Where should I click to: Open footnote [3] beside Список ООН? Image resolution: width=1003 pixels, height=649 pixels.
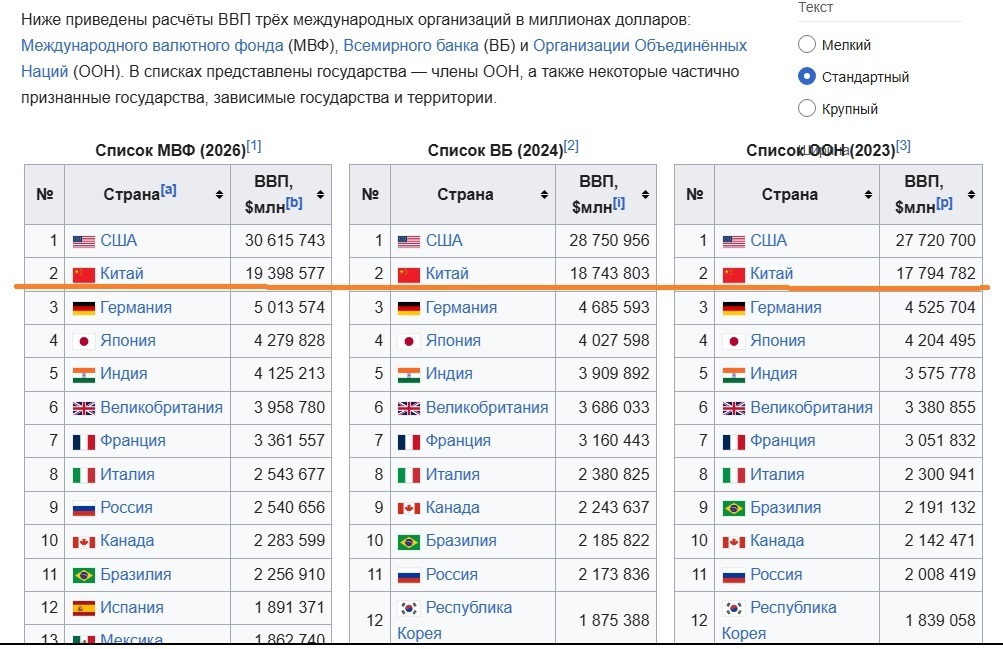903,146
